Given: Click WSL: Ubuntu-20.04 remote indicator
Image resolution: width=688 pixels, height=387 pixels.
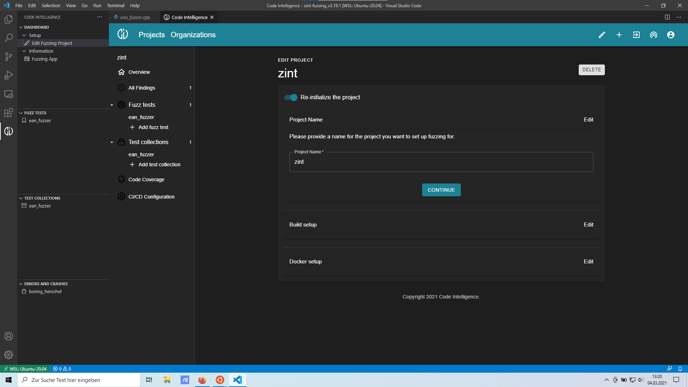Looking at the screenshot, I should (x=25, y=369).
